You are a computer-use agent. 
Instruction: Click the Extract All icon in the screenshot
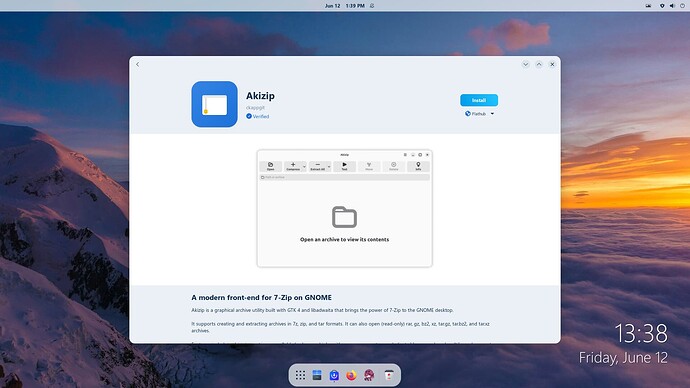tap(317, 165)
